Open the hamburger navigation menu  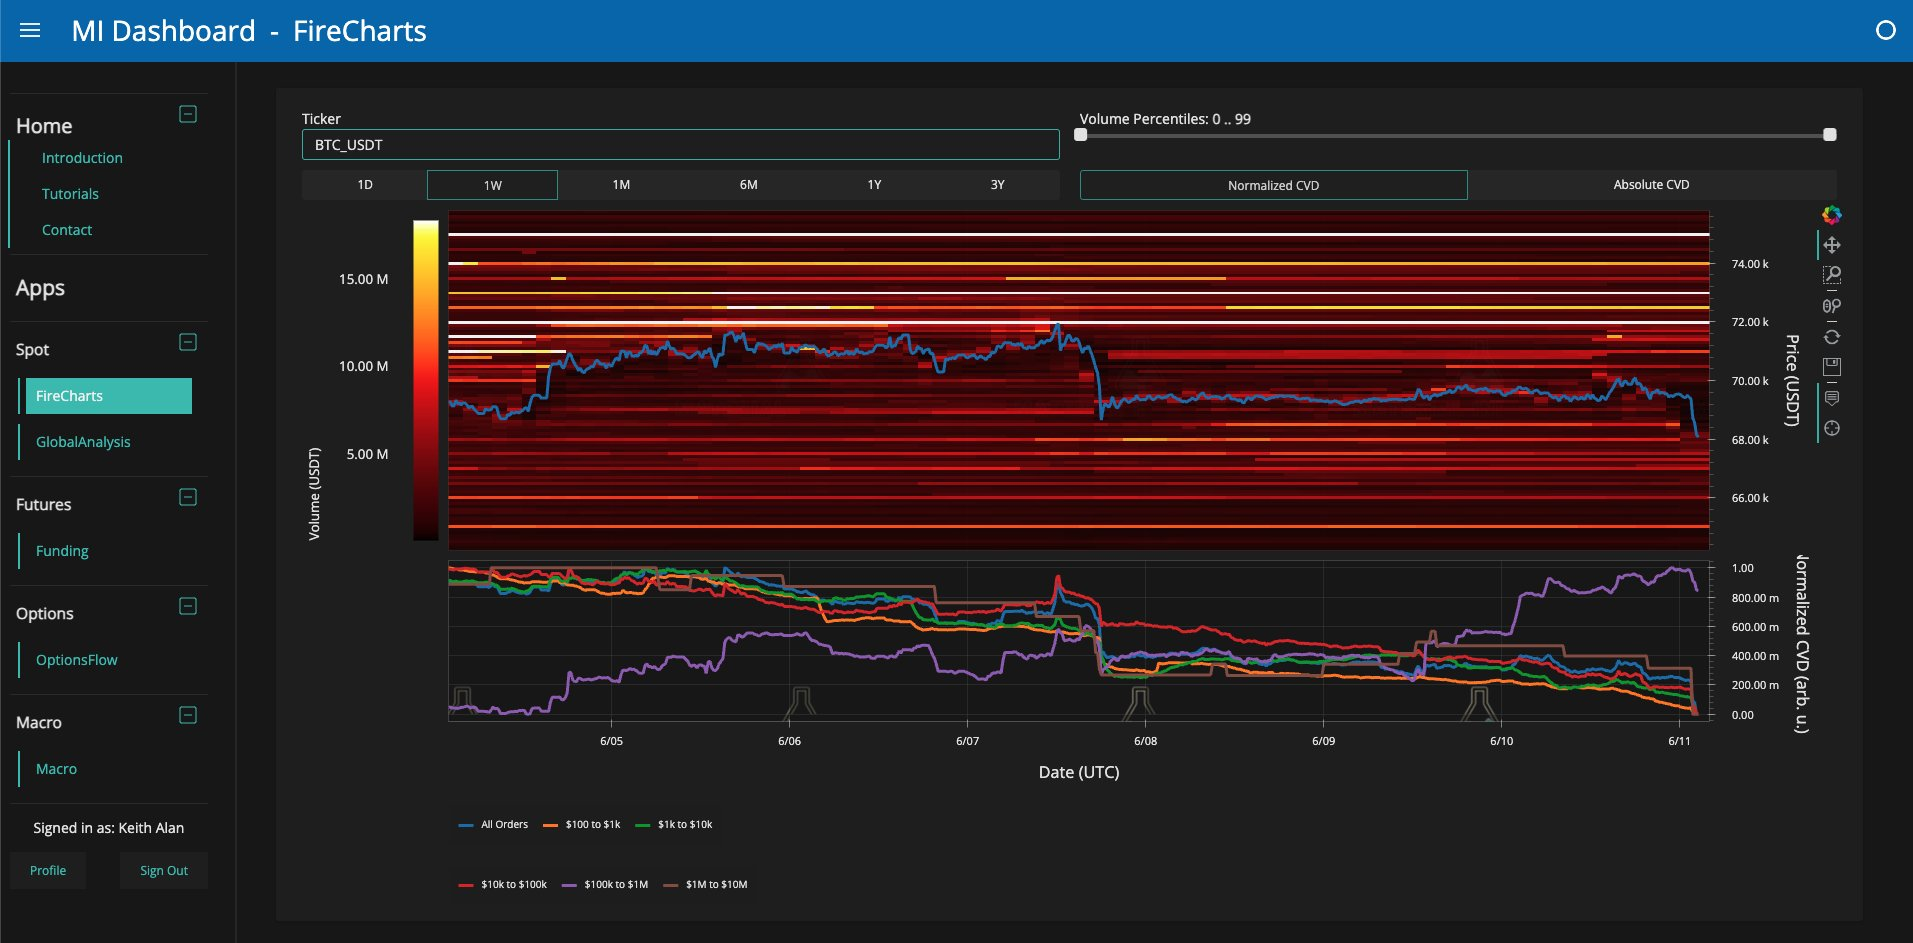[30, 30]
